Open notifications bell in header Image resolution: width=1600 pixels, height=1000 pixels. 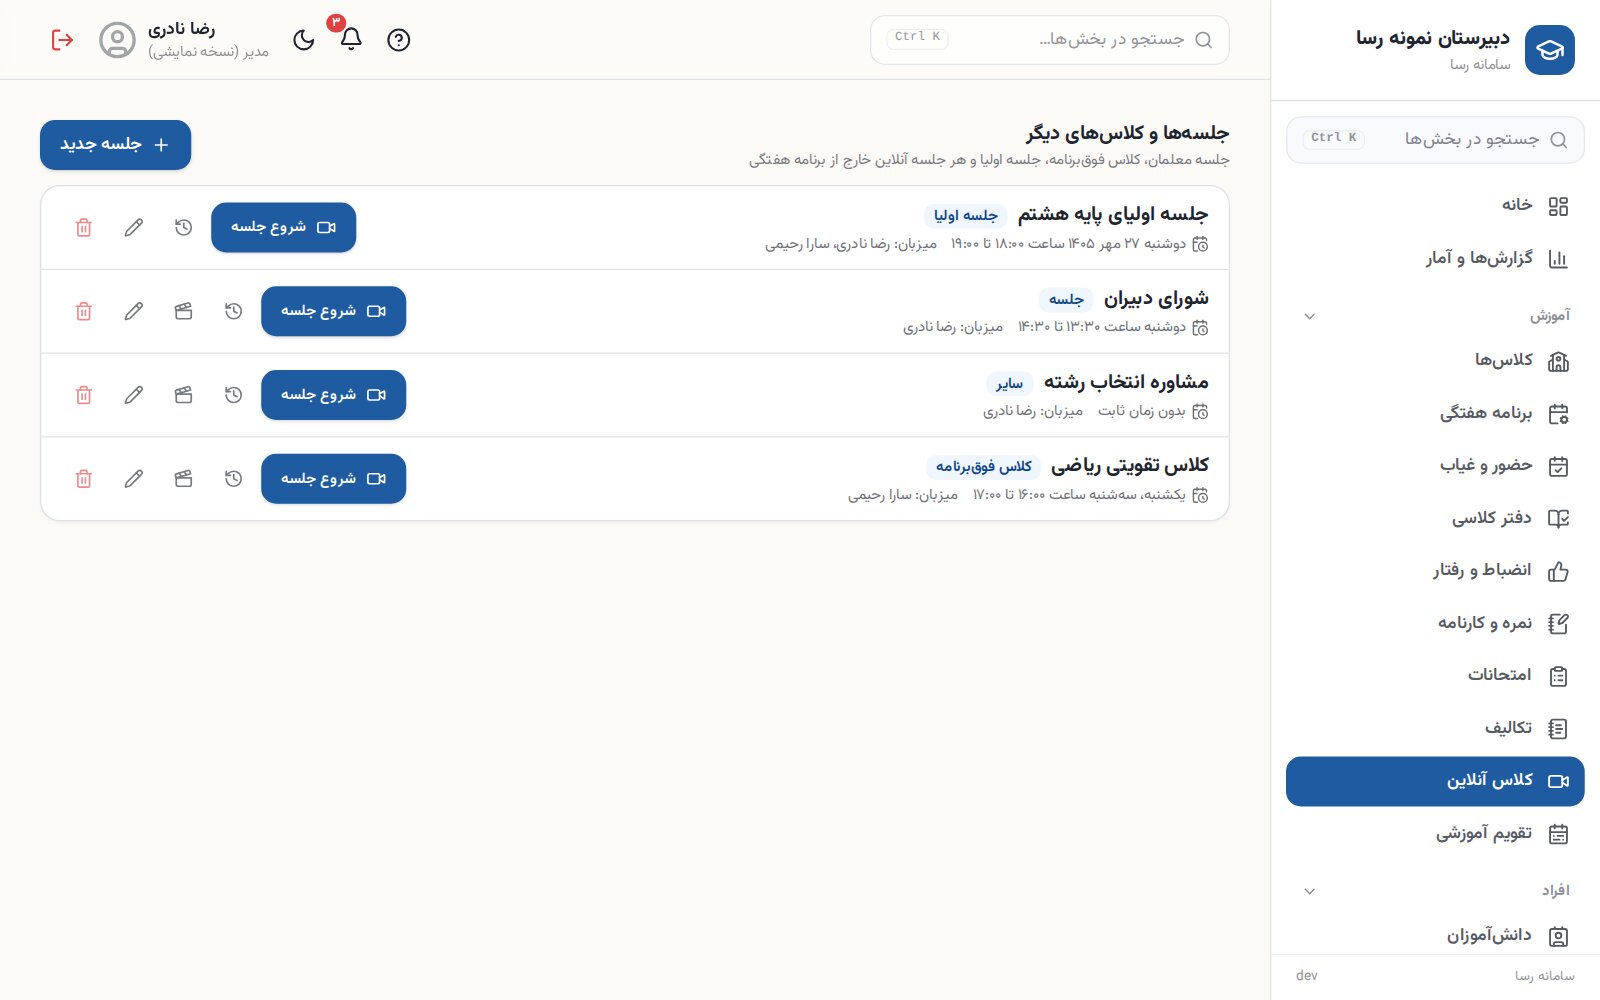click(351, 40)
